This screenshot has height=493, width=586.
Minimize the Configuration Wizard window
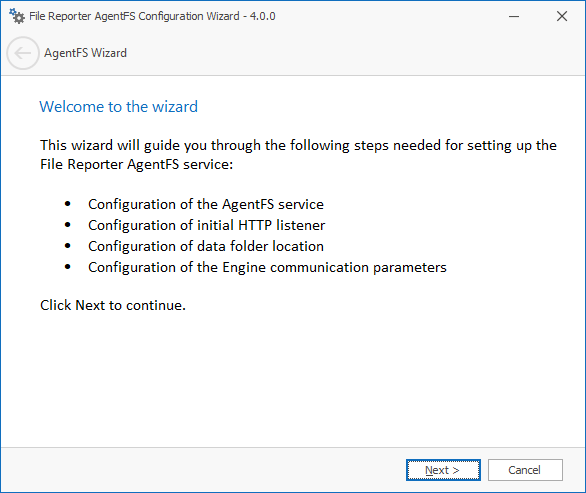(514, 16)
